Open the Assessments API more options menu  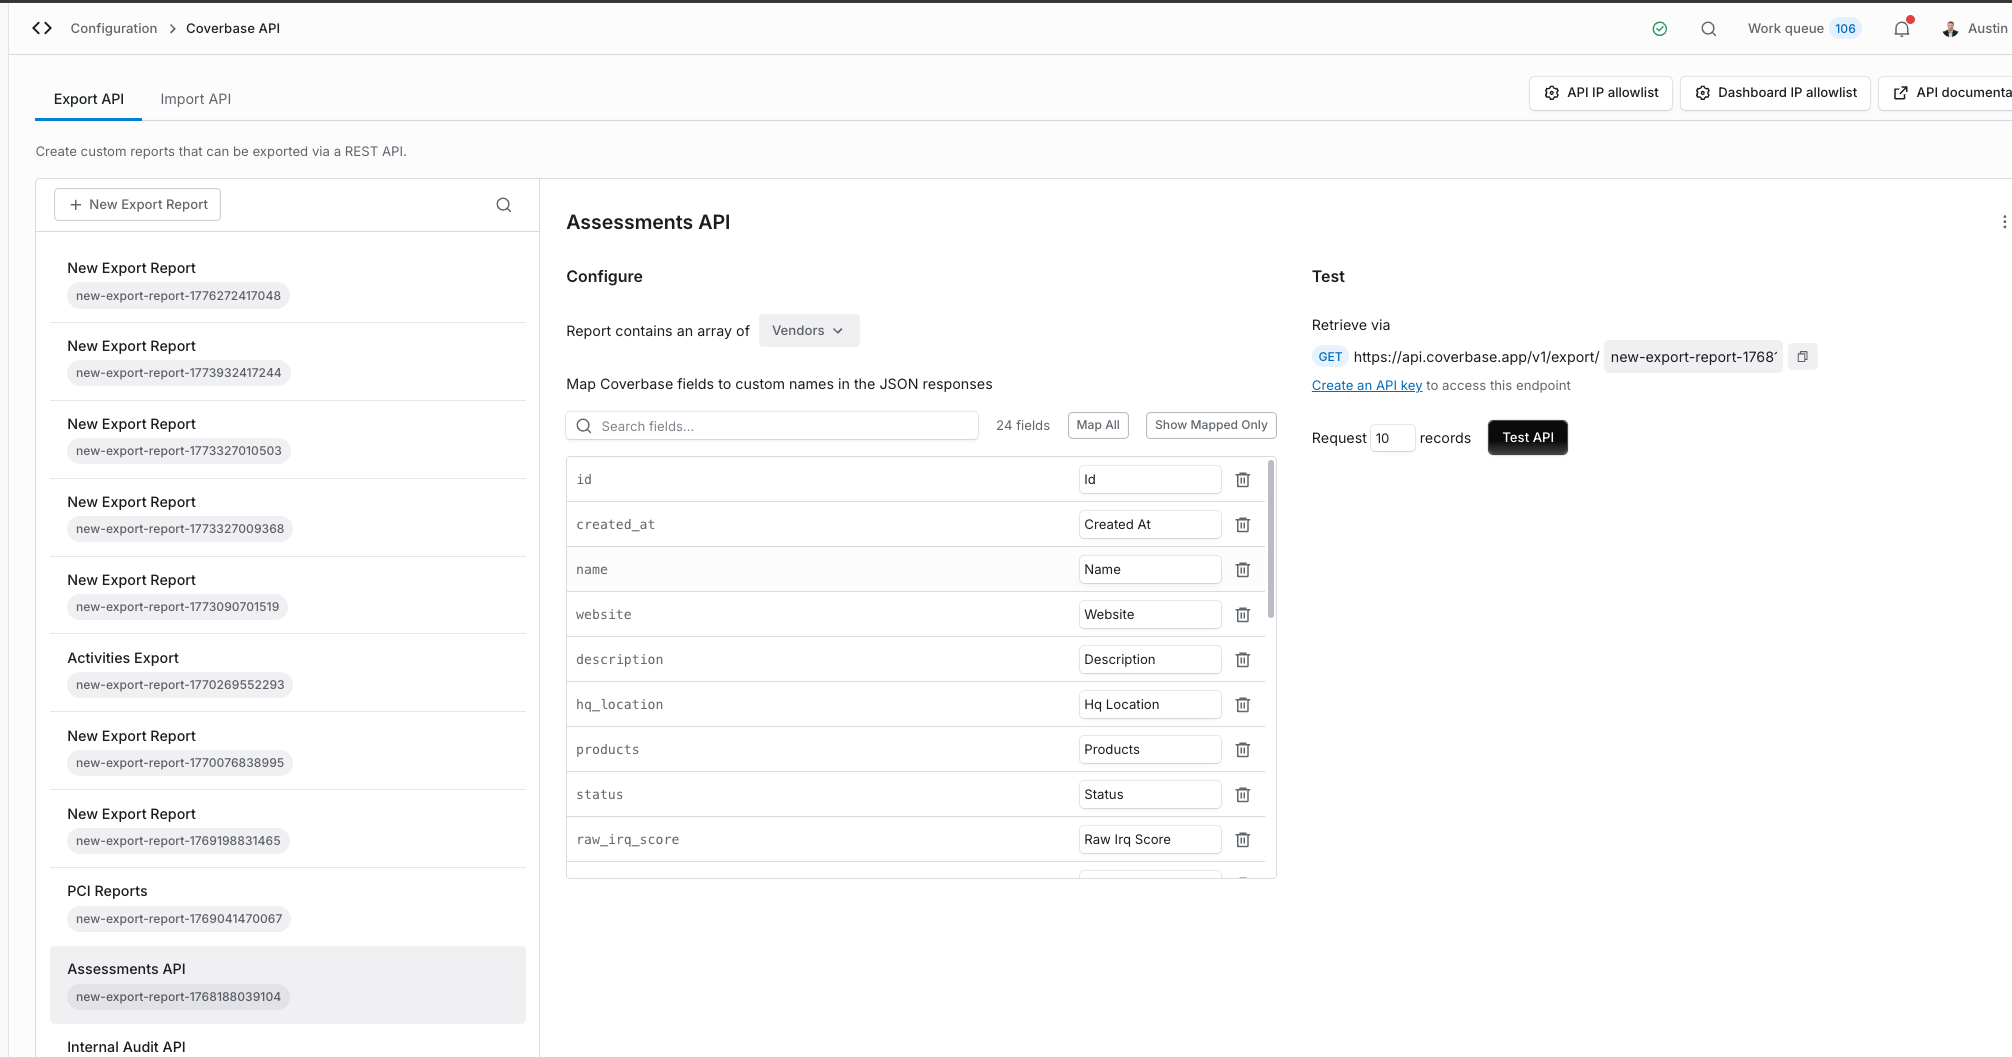point(2004,222)
